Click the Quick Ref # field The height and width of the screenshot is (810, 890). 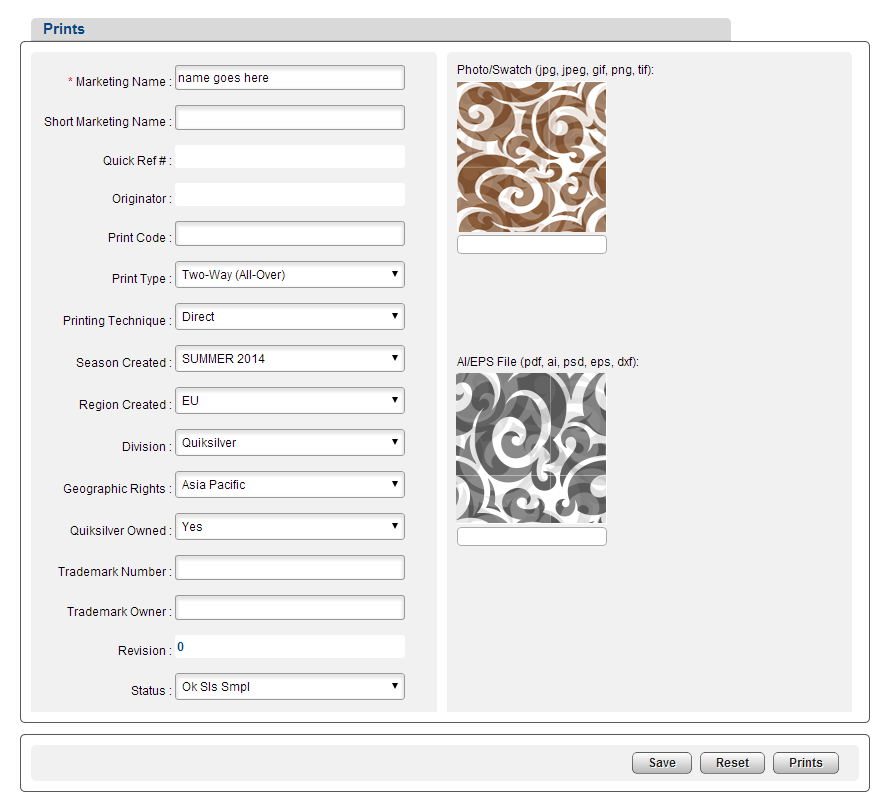point(289,157)
